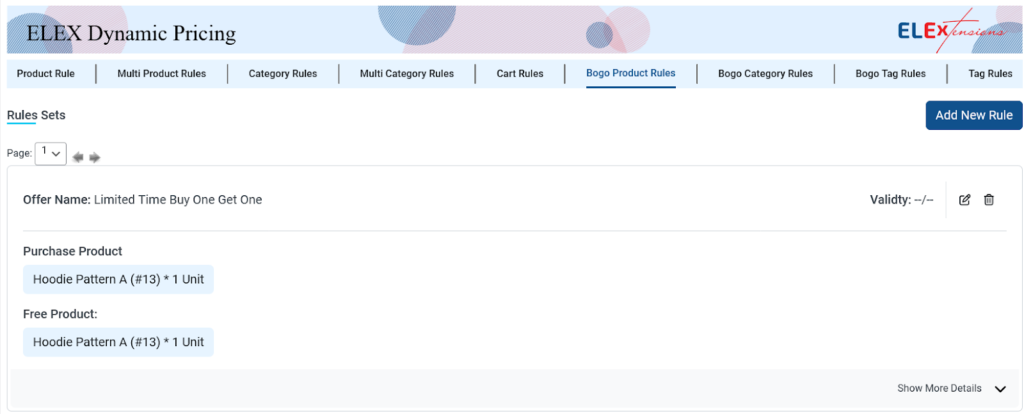Open the Bogo Category Rules tab
This screenshot has height=414, width=1024.
(x=765, y=74)
